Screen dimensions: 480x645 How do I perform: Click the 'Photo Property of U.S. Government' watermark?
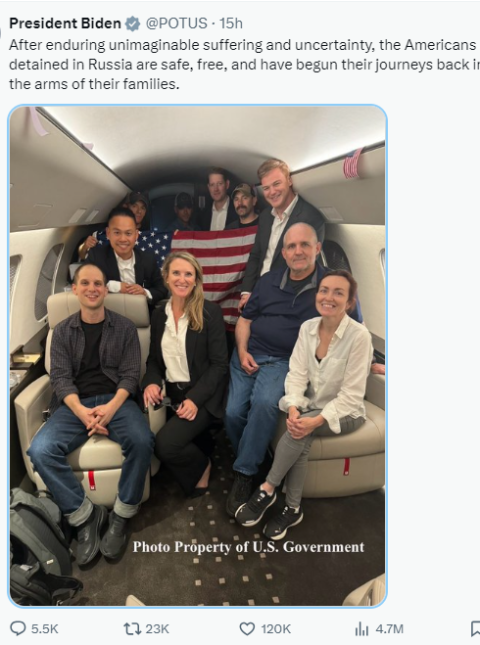pos(248,547)
